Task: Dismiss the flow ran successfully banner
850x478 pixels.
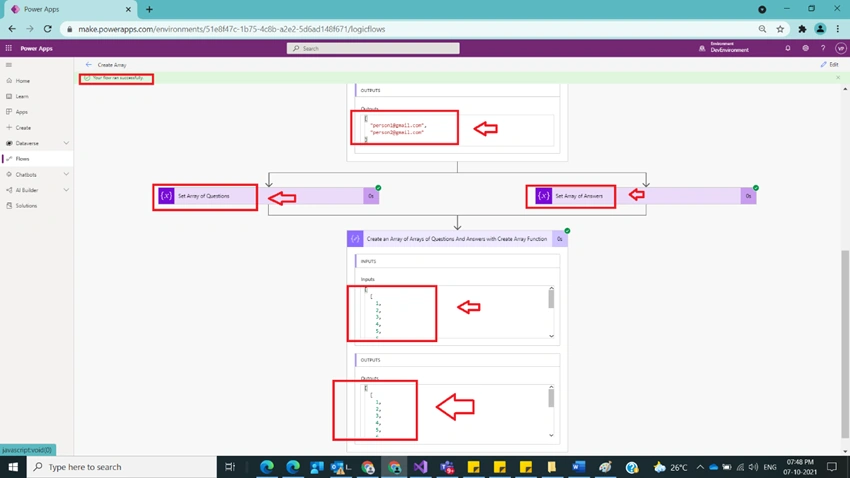Action: [x=838, y=78]
